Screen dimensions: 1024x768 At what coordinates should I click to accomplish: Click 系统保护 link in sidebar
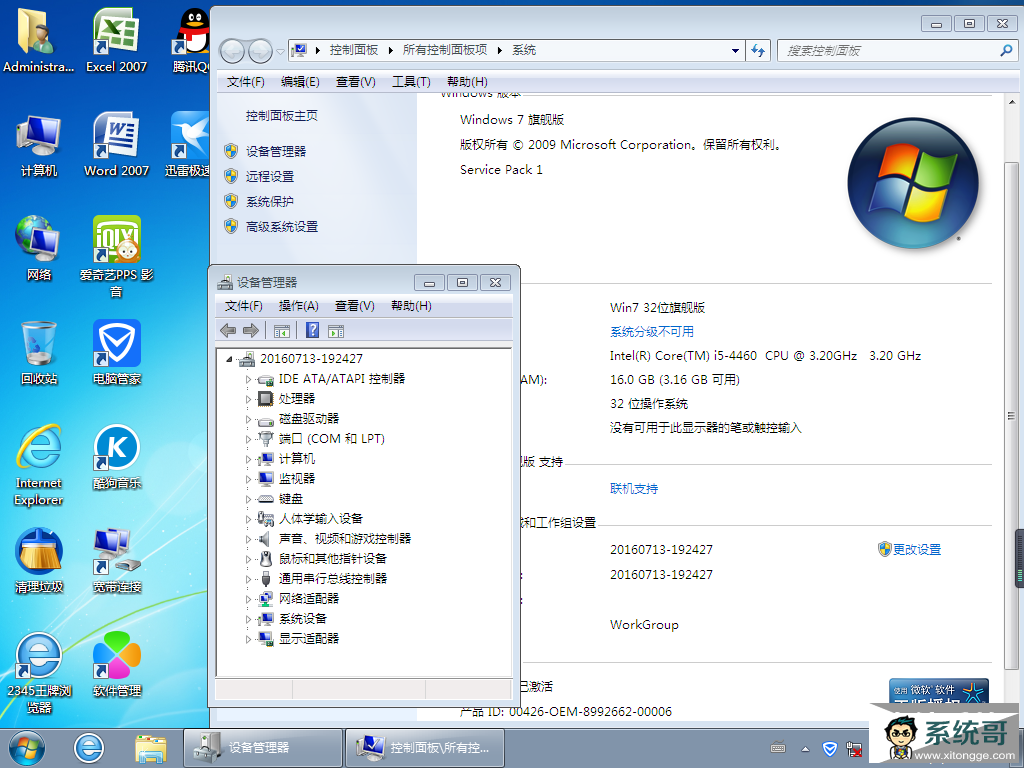[270, 202]
